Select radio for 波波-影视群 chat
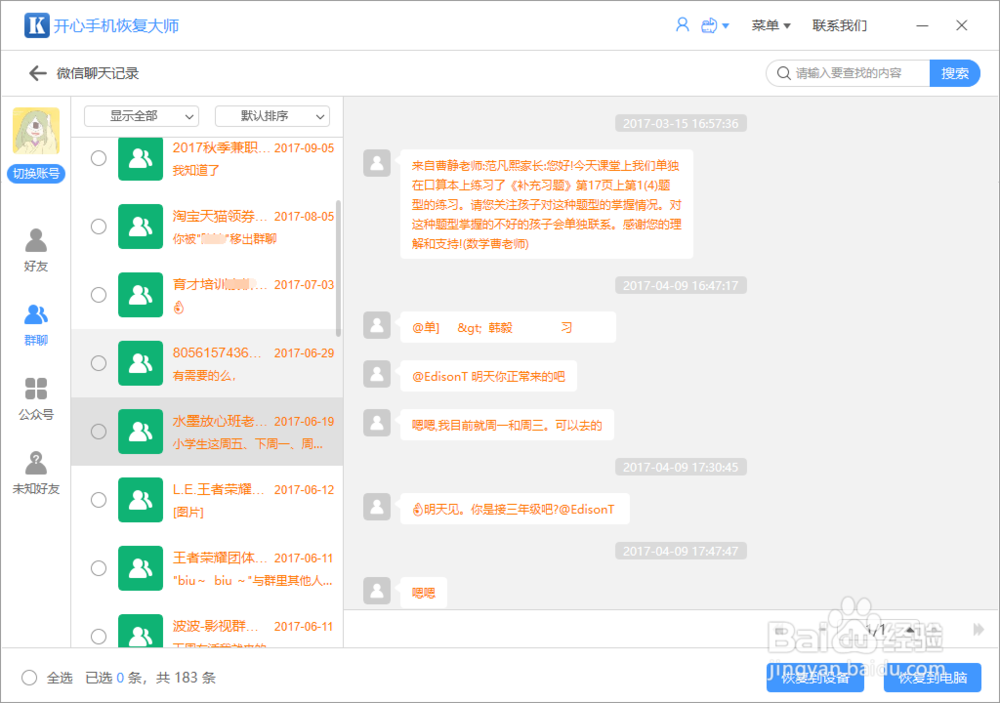Screen dimensions: 1000x703 (98, 636)
